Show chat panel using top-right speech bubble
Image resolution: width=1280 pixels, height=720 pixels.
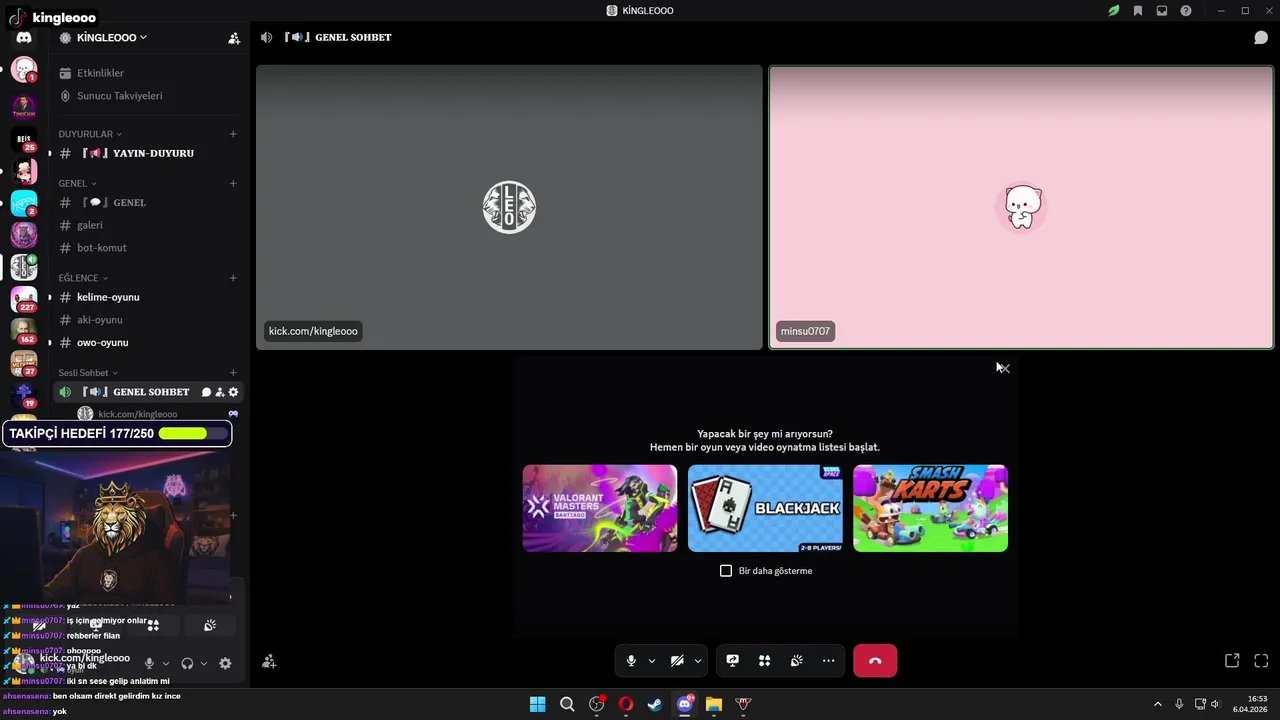[x=1261, y=38]
